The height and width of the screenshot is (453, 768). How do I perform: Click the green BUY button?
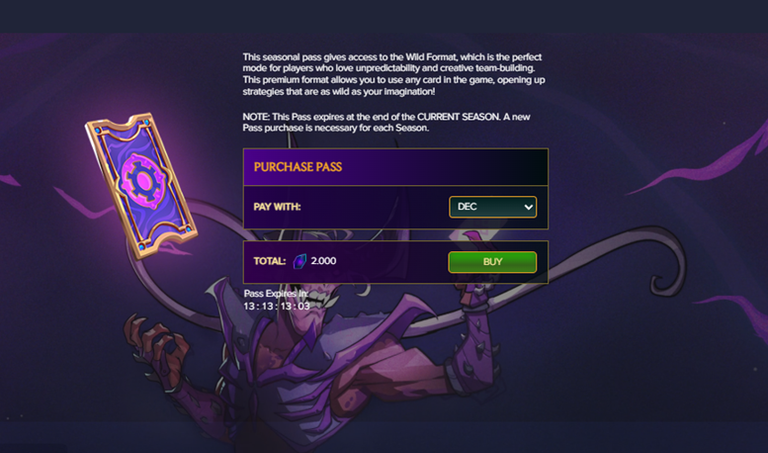coord(492,262)
